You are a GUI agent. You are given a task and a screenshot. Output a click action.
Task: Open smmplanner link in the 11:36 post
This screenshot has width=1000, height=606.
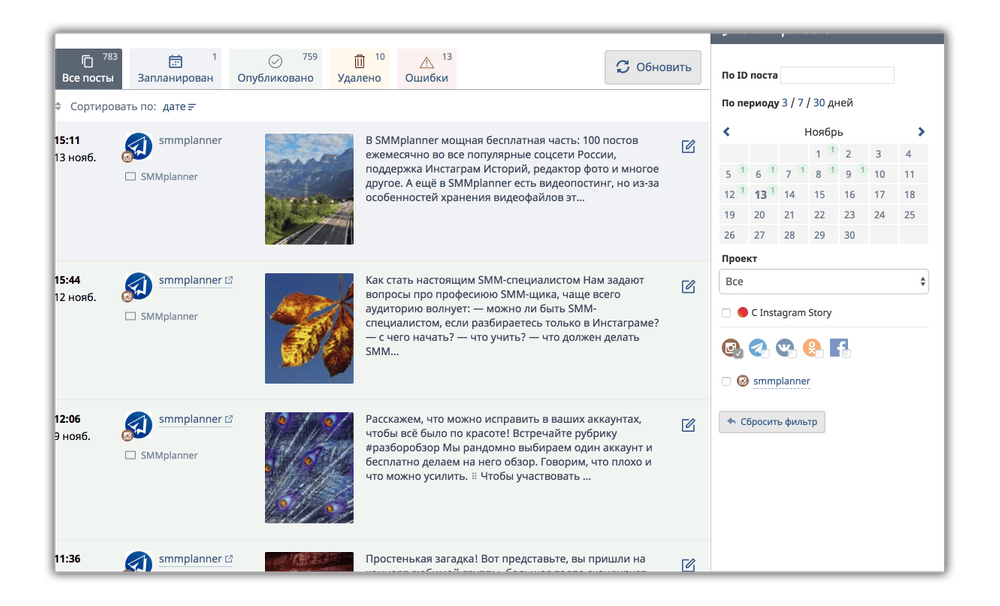point(196,559)
